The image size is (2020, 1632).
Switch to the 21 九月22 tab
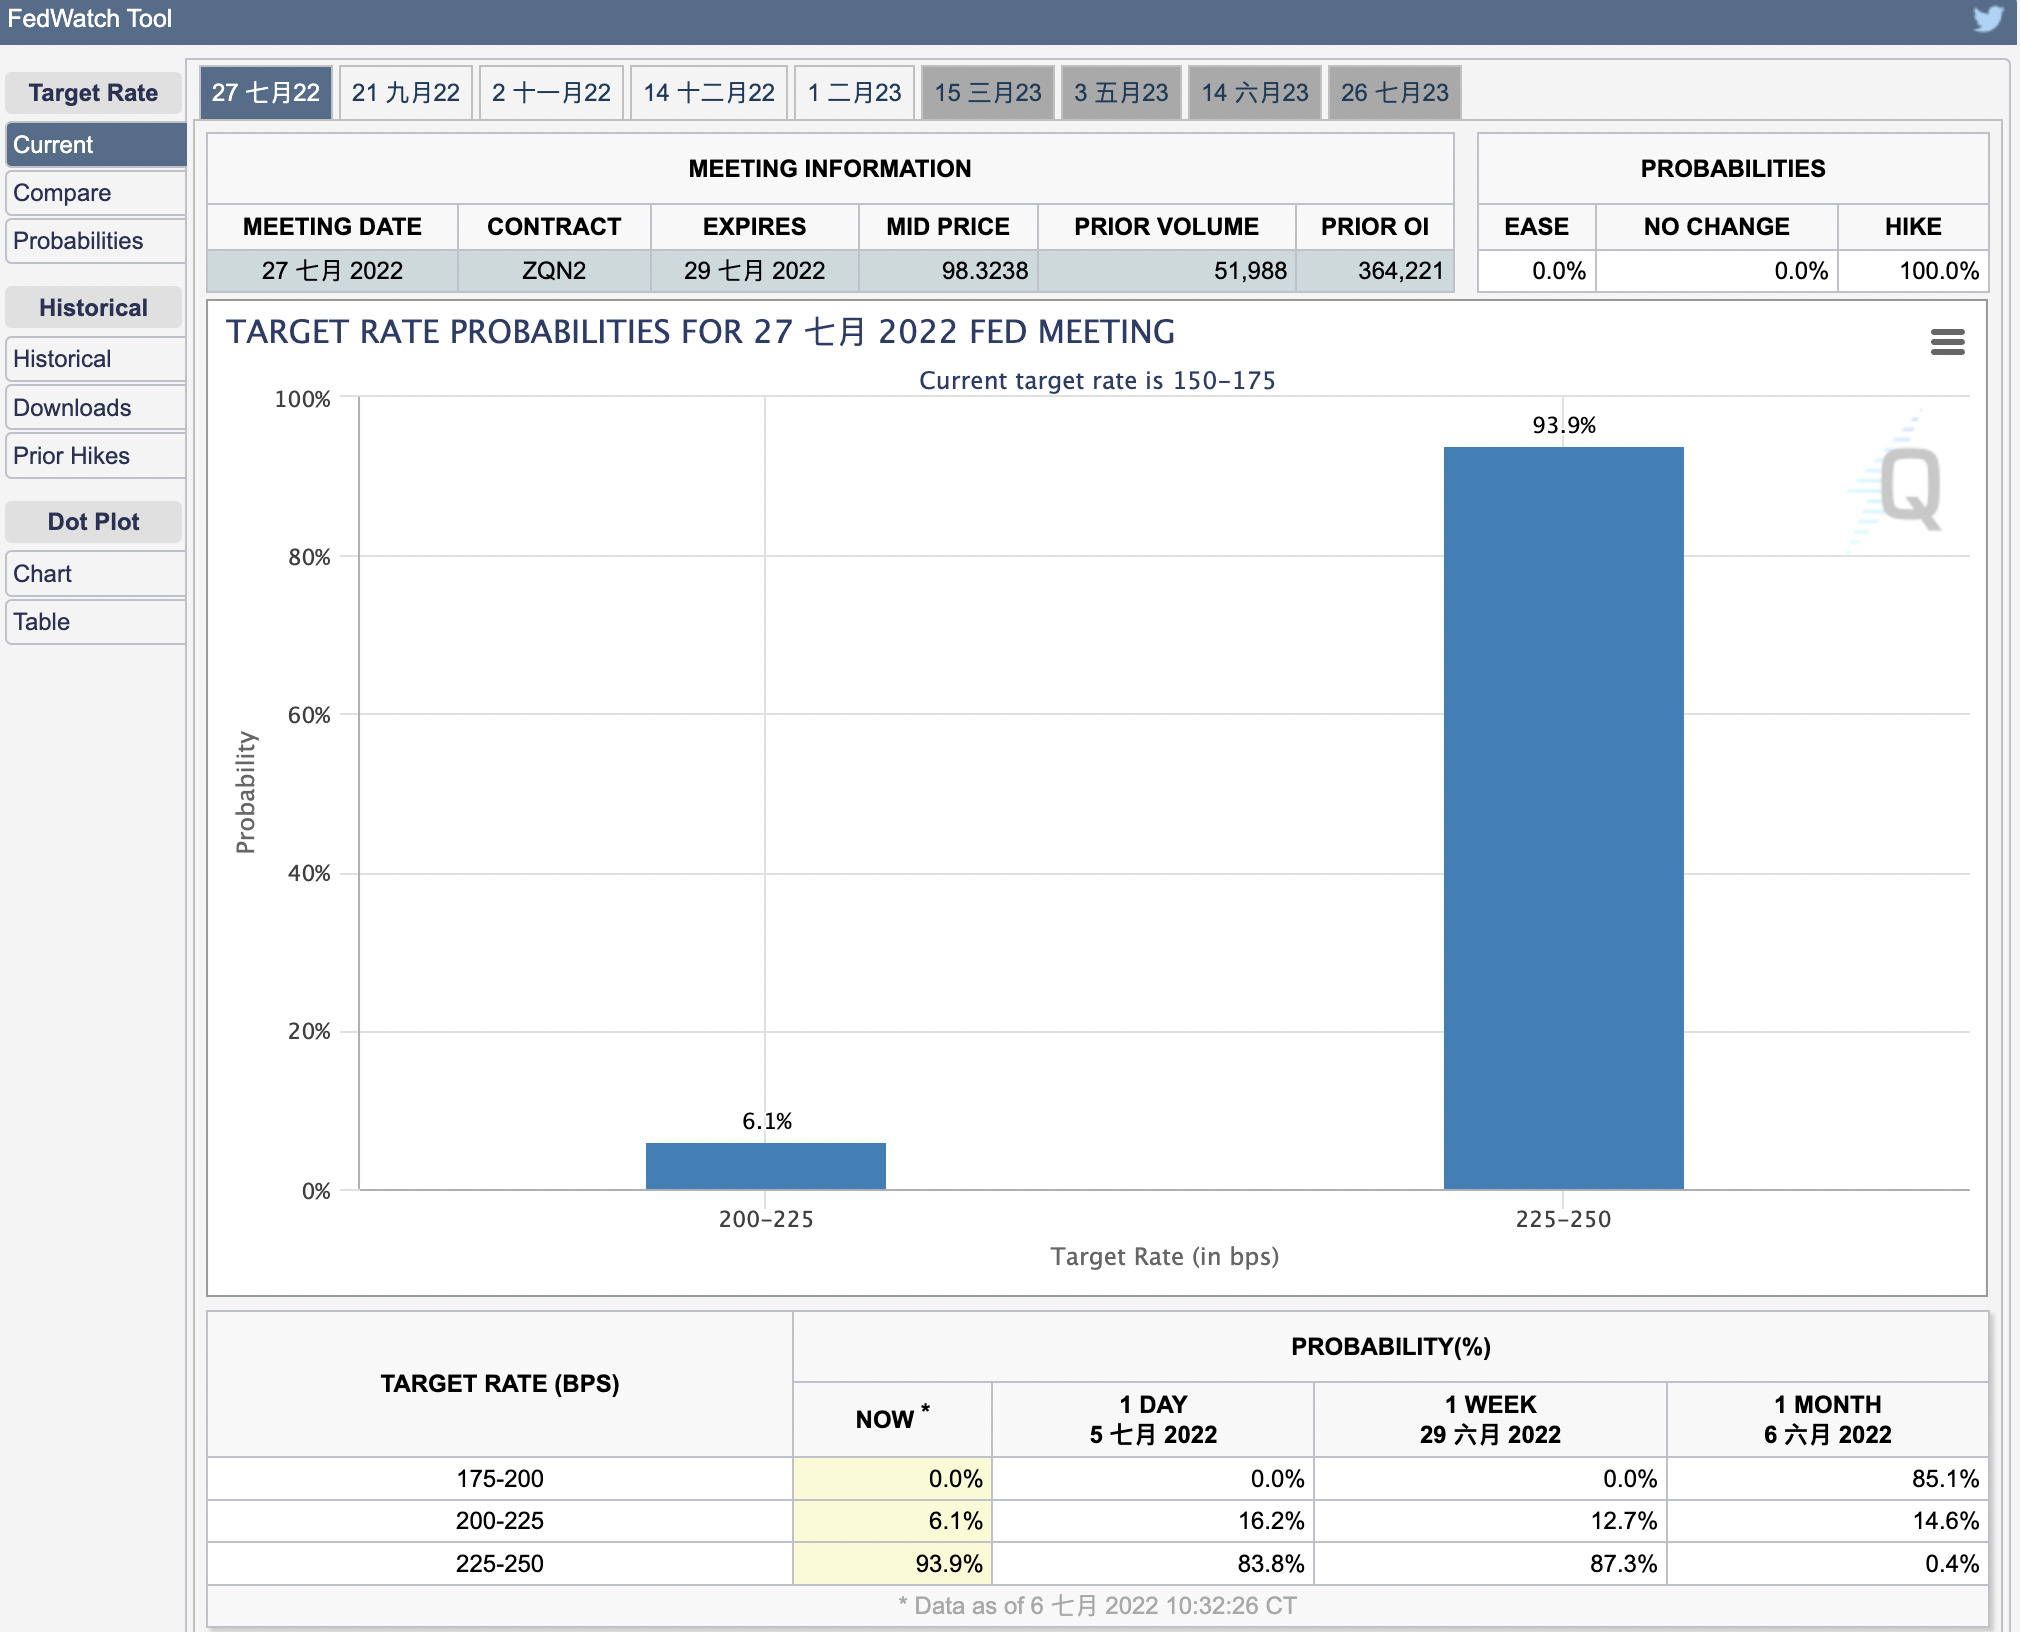tap(405, 93)
